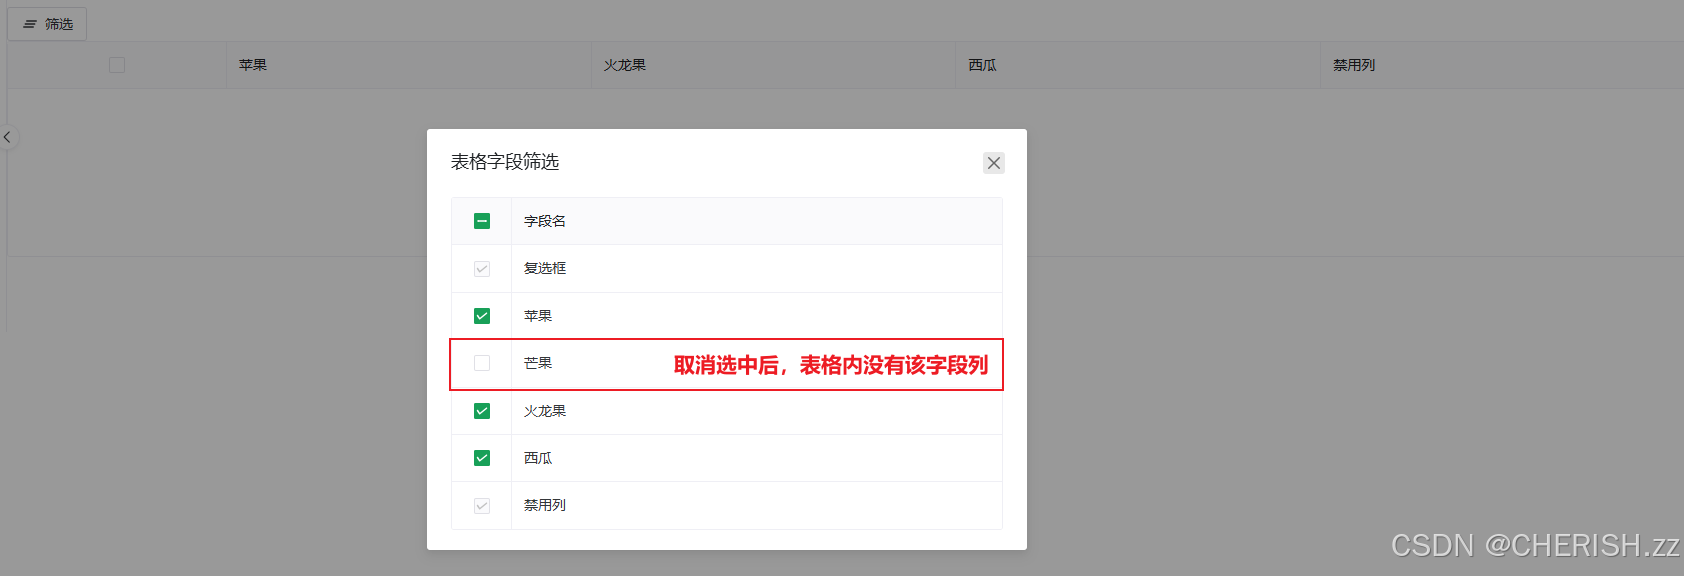Select the 火龙果 row label in dialog
This screenshot has height=576, width=1684.
tap(545, 411)
